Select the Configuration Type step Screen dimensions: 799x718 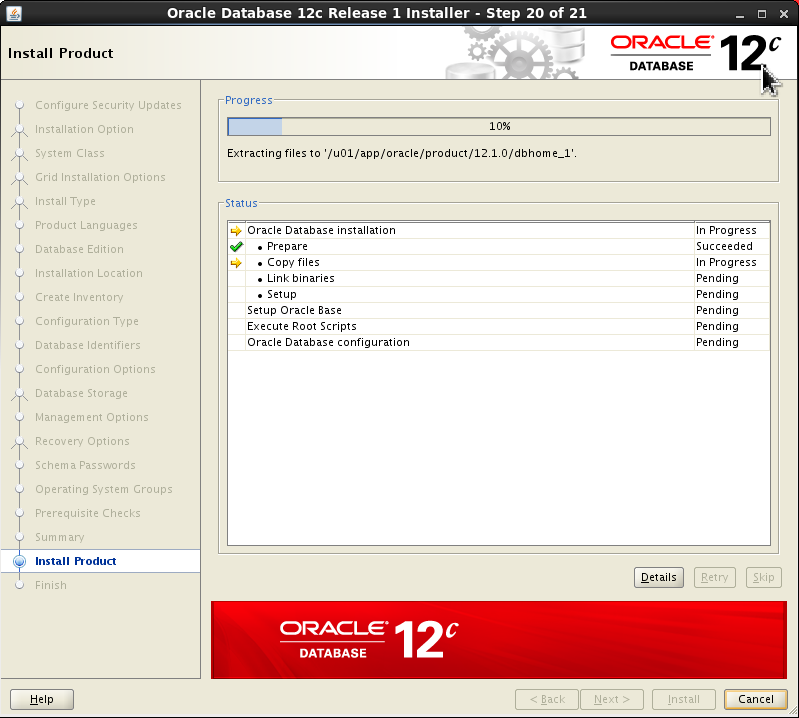click(87, 321)
